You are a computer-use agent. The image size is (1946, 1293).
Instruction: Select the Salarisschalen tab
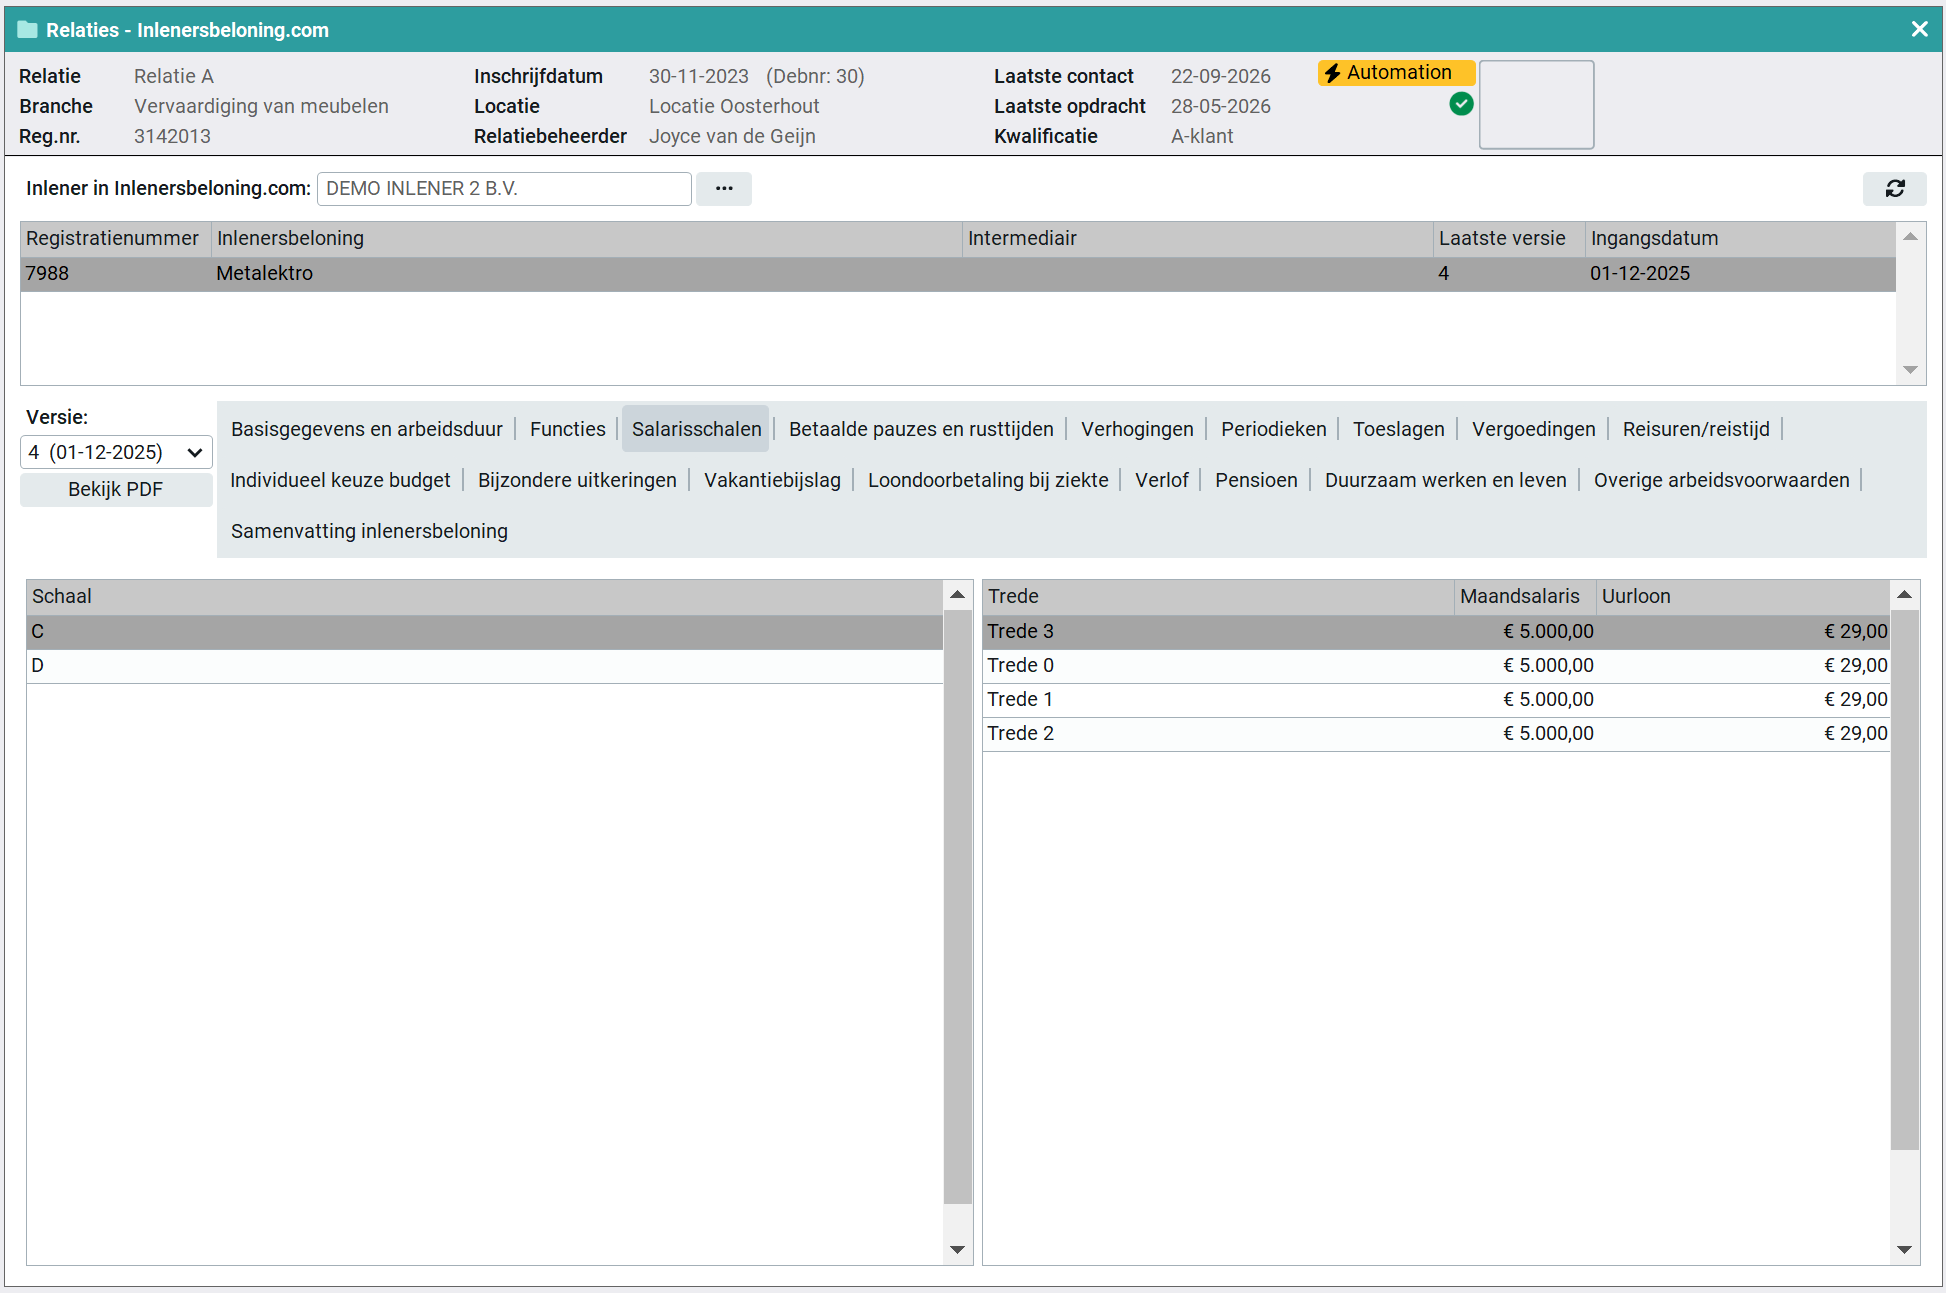[x=696, y=429]
